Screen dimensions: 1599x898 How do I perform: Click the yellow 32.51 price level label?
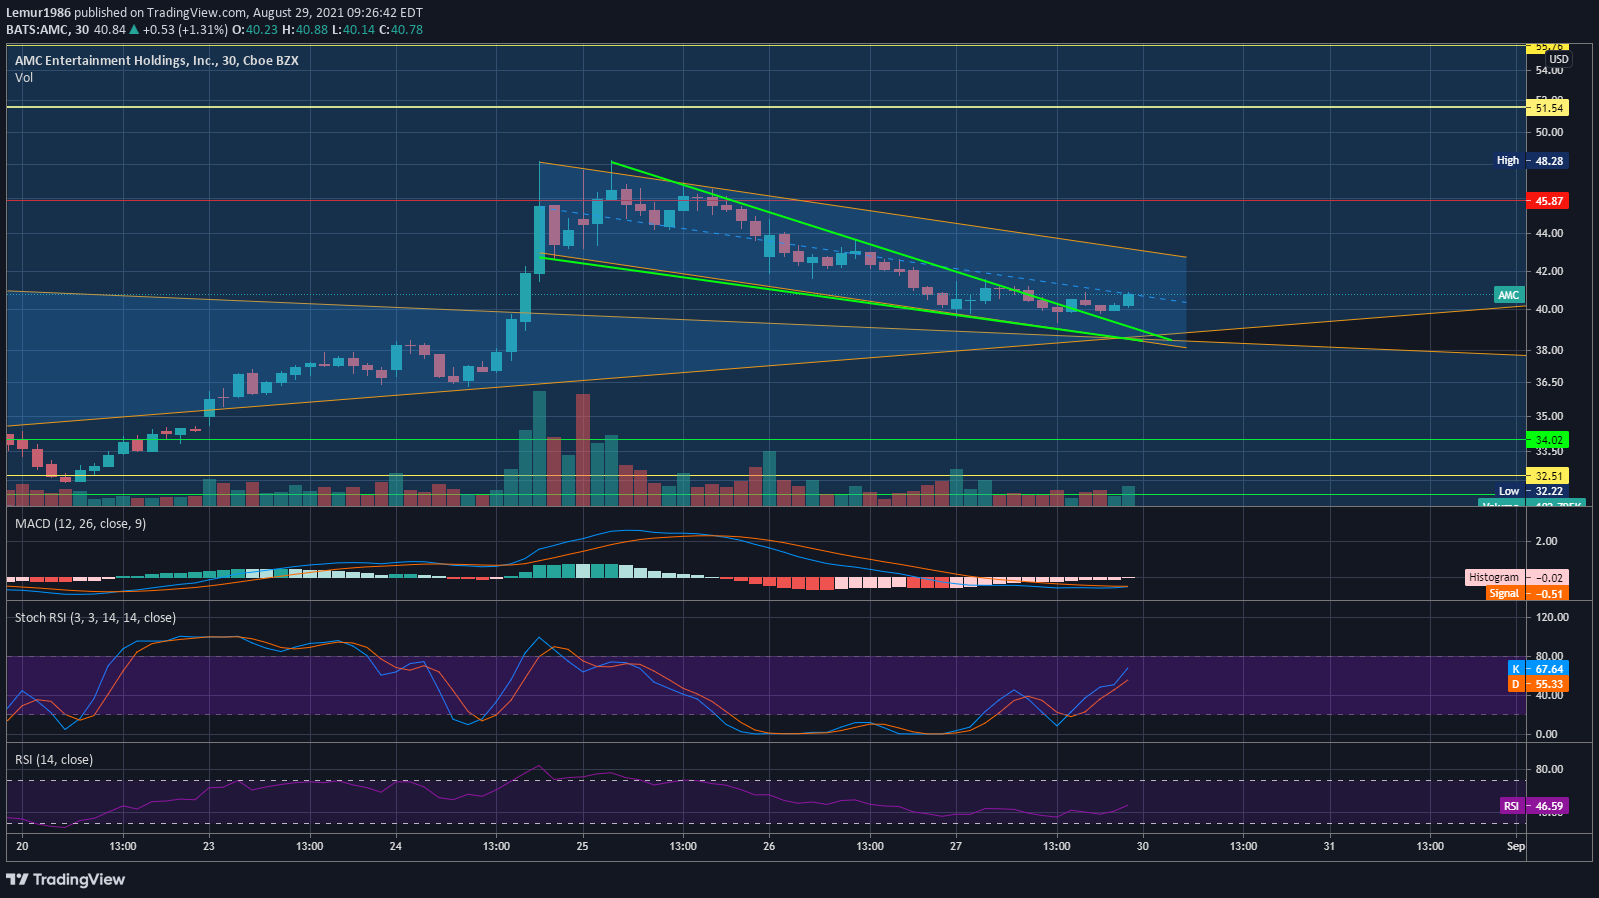pyautogui.click(x=1548, y=476)
